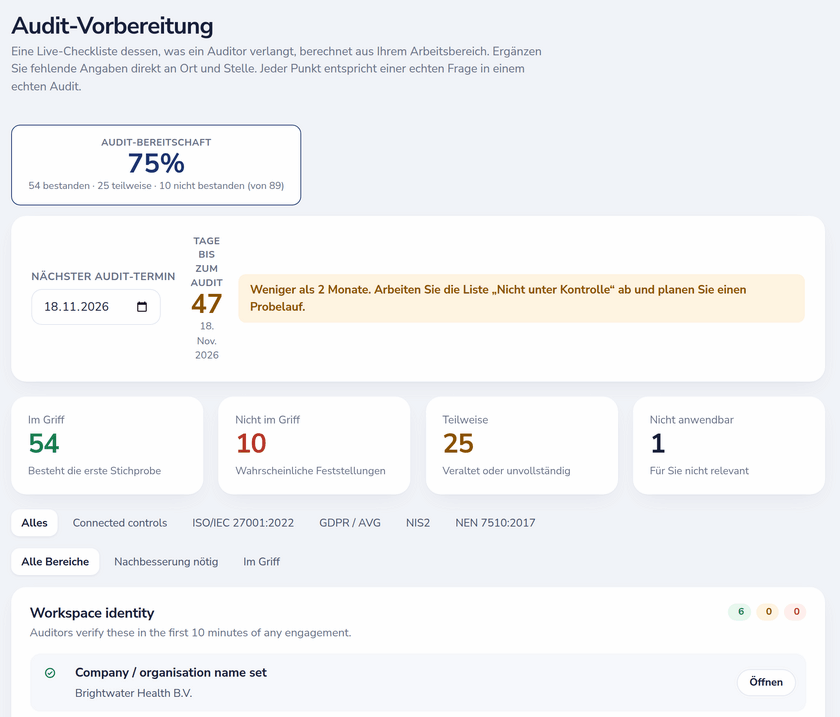840x717 pixels.
Task: Click 'Veraltet oder unvollständig' caption
Action: tap(506, 471)
